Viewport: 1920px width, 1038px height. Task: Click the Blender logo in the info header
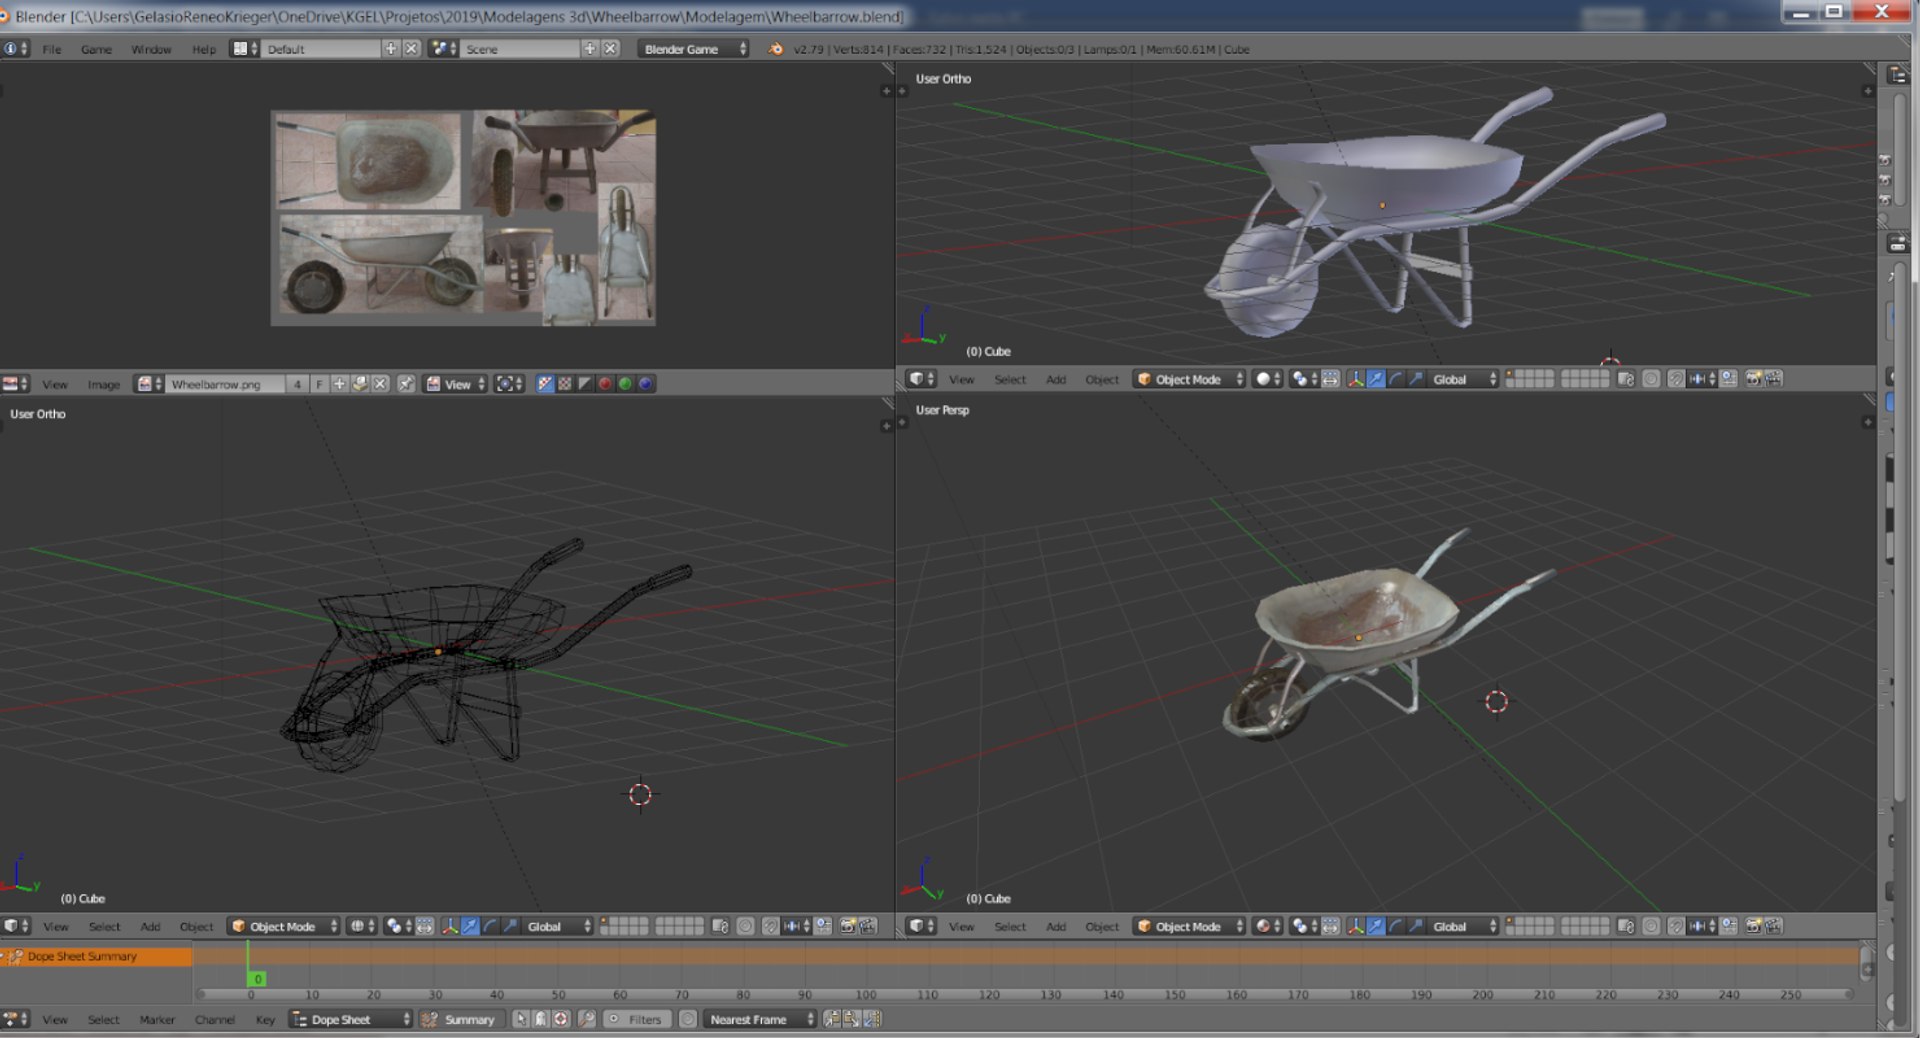coord(775,49)
